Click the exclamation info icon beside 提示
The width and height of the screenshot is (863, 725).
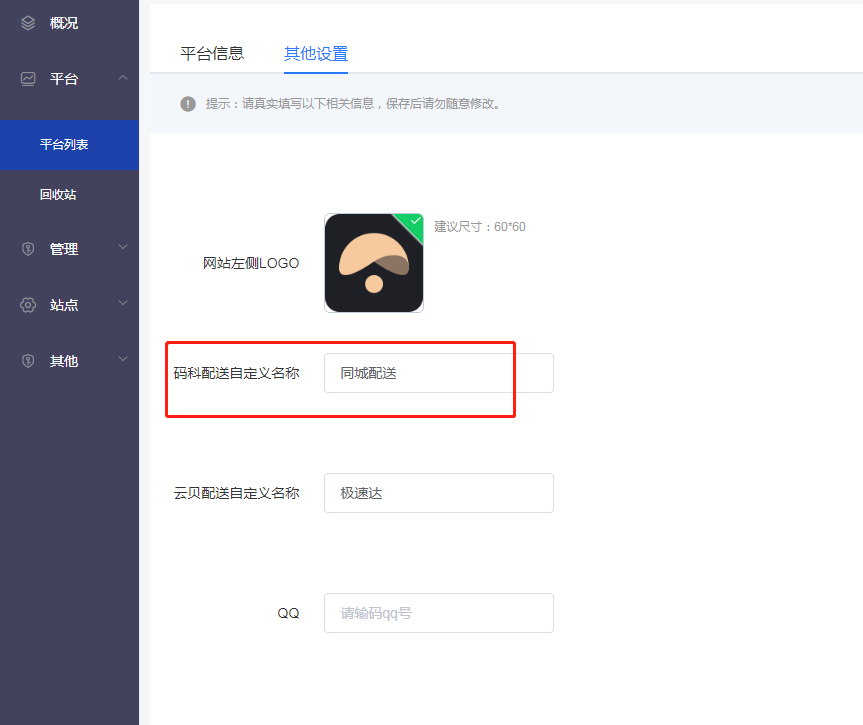point(188,103)
